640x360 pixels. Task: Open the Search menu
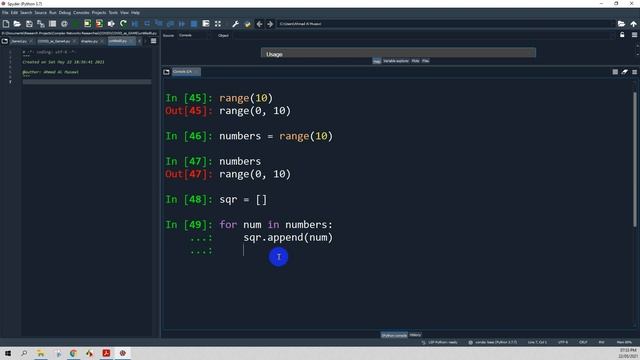coord(26,13)
